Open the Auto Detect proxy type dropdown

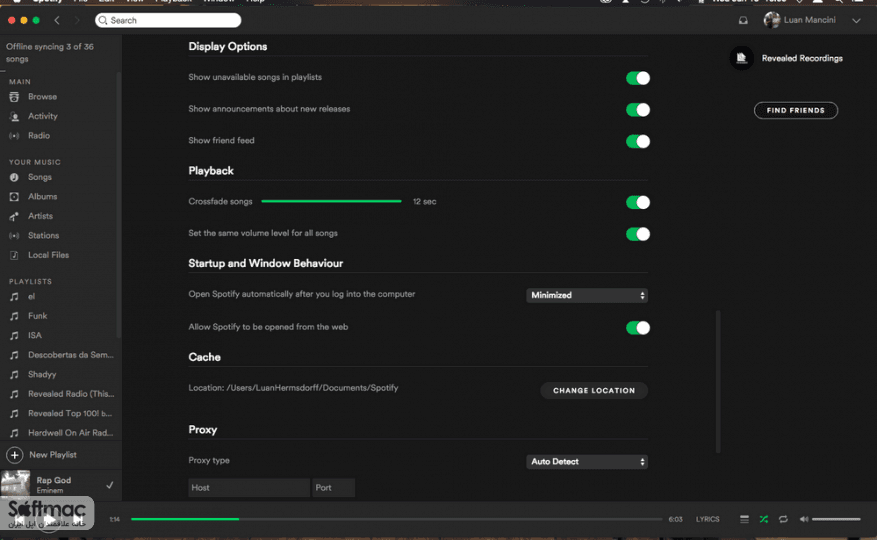tap(587, 462)
